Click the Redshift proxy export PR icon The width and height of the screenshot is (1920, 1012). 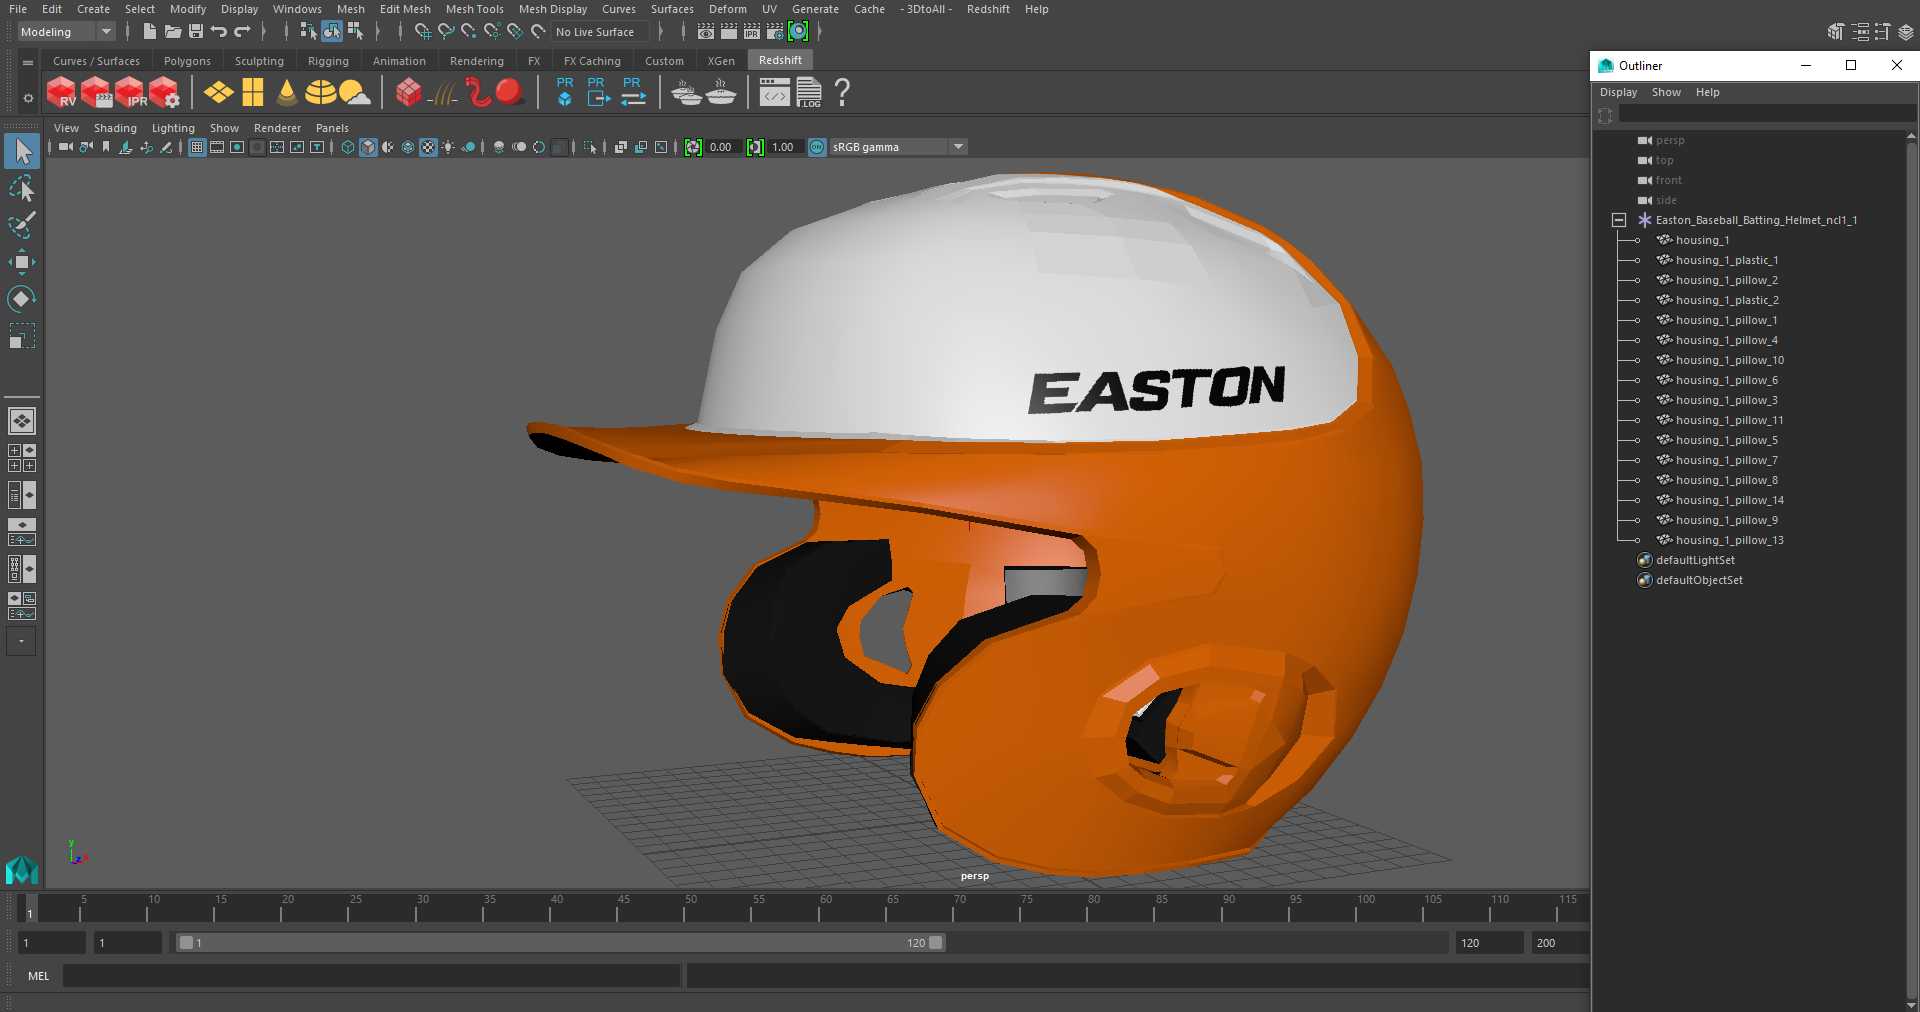(598, 92)
